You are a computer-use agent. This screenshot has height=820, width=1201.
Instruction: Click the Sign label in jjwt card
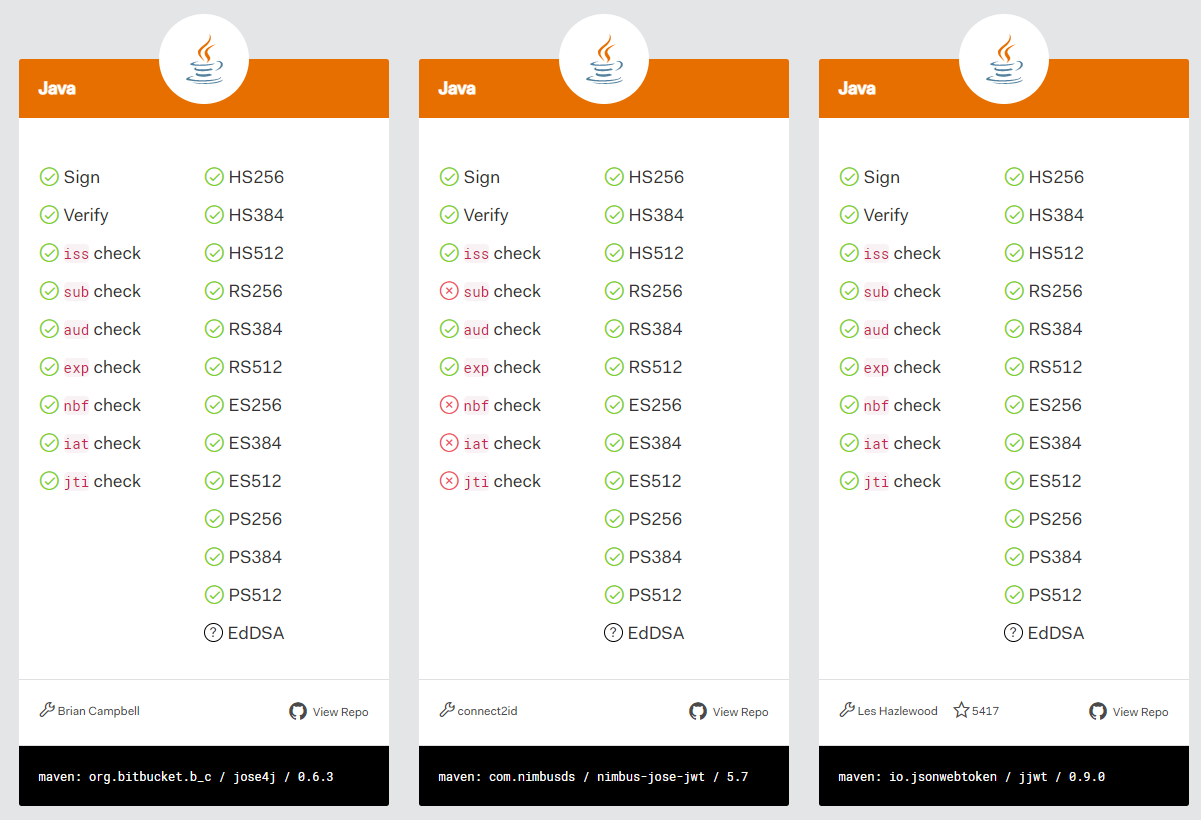click(x=882, y=177)
